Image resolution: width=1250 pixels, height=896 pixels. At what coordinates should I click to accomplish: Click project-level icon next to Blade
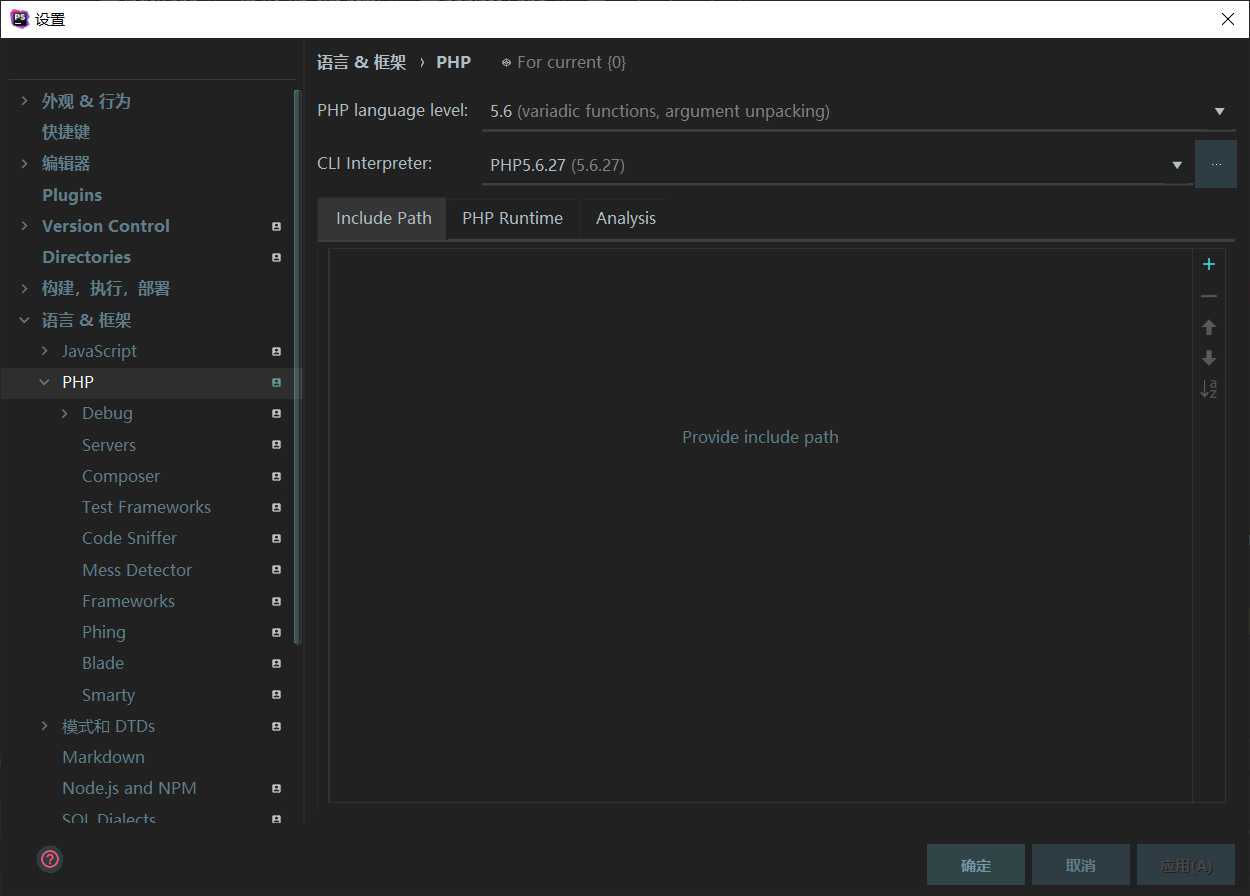277,664
